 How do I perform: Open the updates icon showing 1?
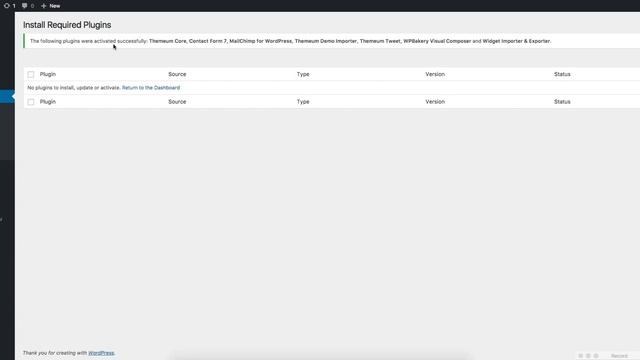[x=9, y=6]
